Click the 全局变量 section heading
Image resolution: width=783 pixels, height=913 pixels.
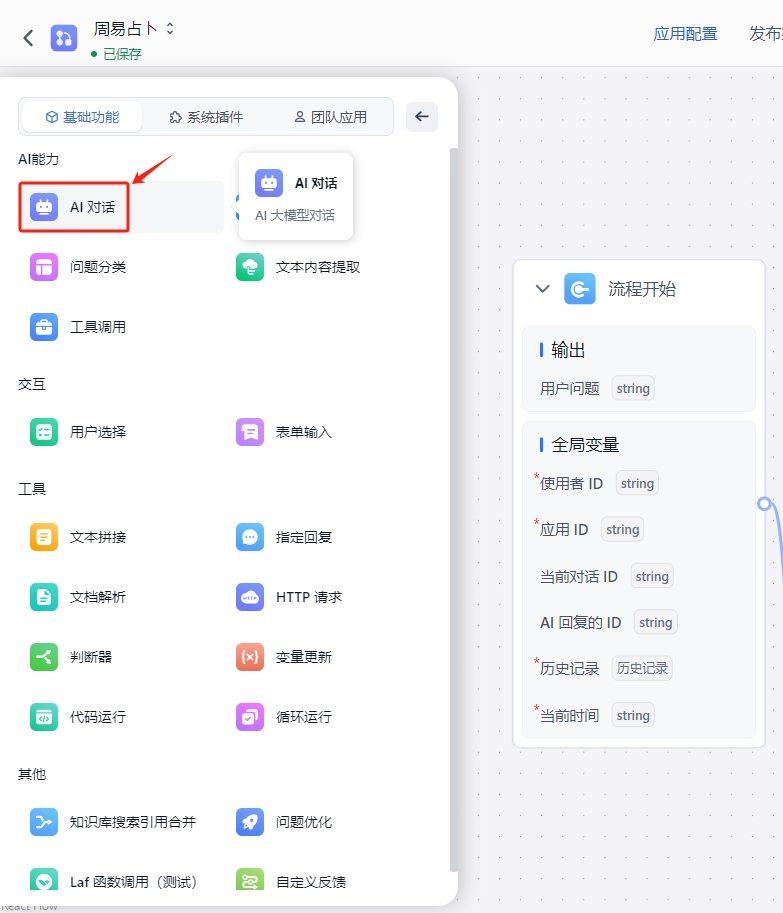[x=584, y=445]
